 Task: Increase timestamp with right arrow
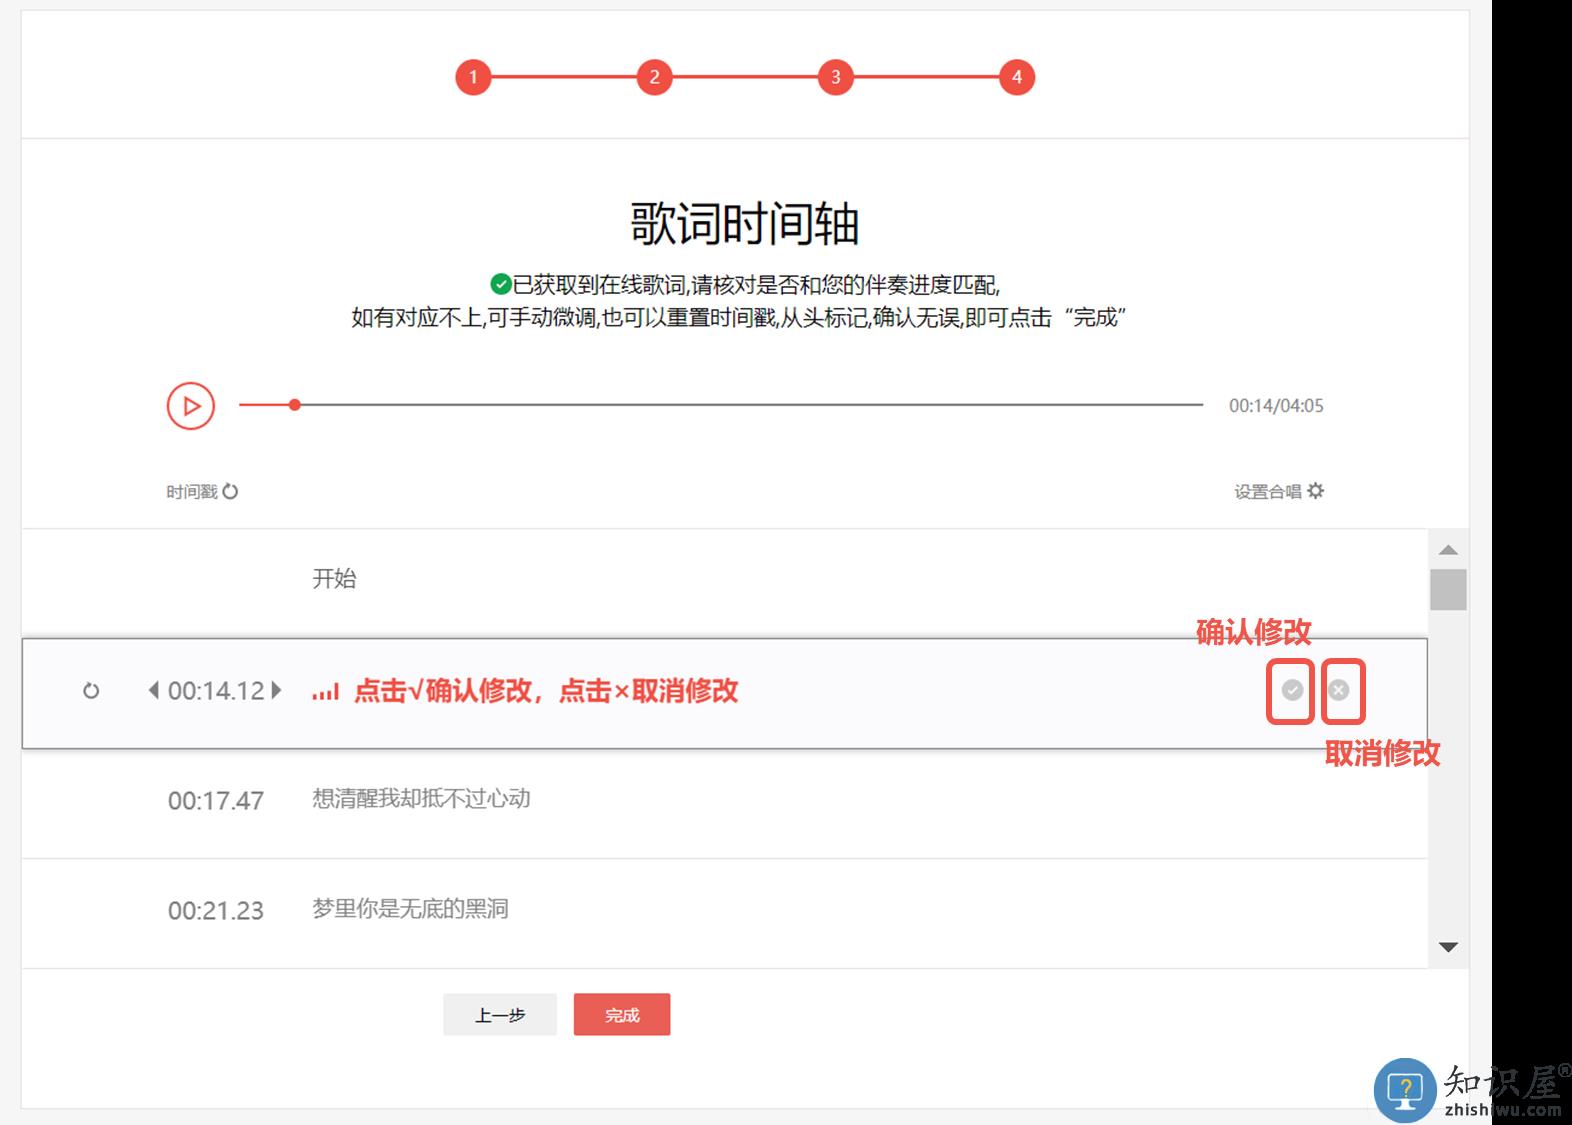(x=277, y=690)
